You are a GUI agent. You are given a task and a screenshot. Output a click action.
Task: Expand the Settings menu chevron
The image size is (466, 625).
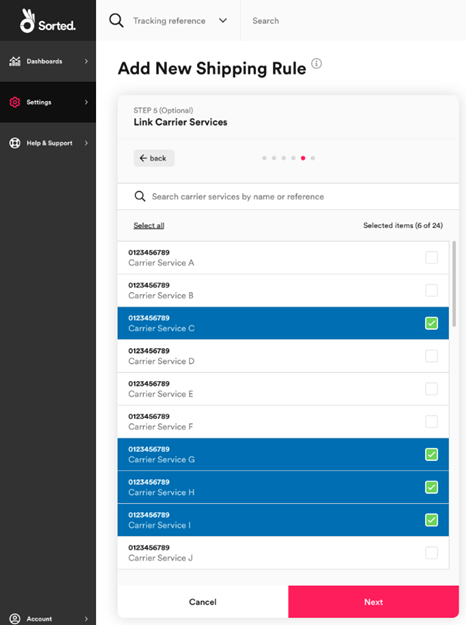86,102
